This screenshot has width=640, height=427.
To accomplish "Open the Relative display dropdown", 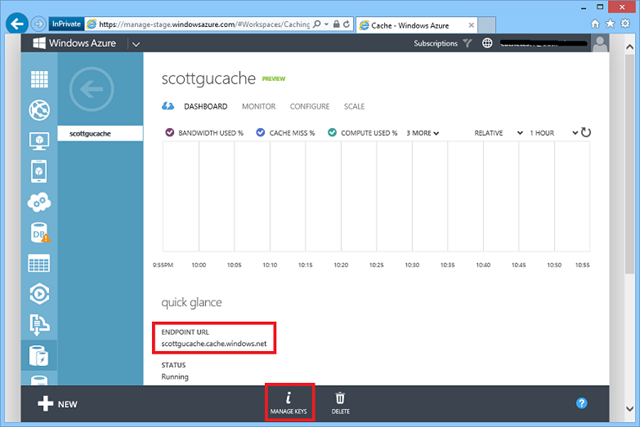I will pos(498,133).
